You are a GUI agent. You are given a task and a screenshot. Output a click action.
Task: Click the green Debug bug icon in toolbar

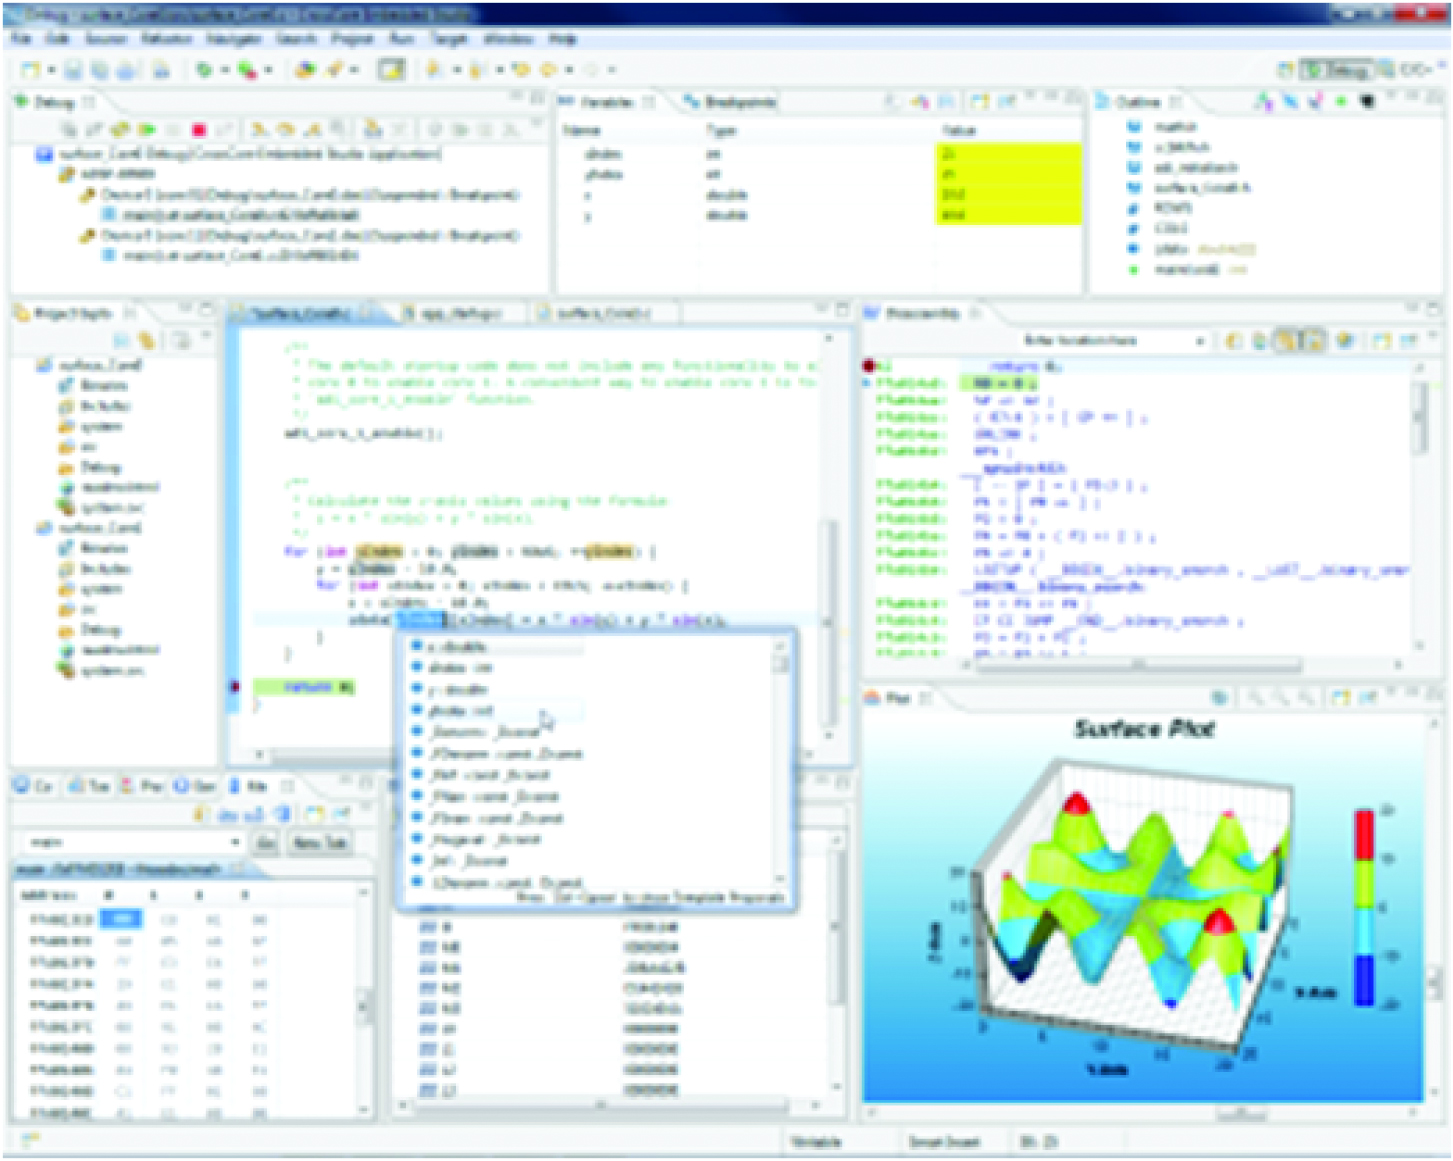point(204,70)
